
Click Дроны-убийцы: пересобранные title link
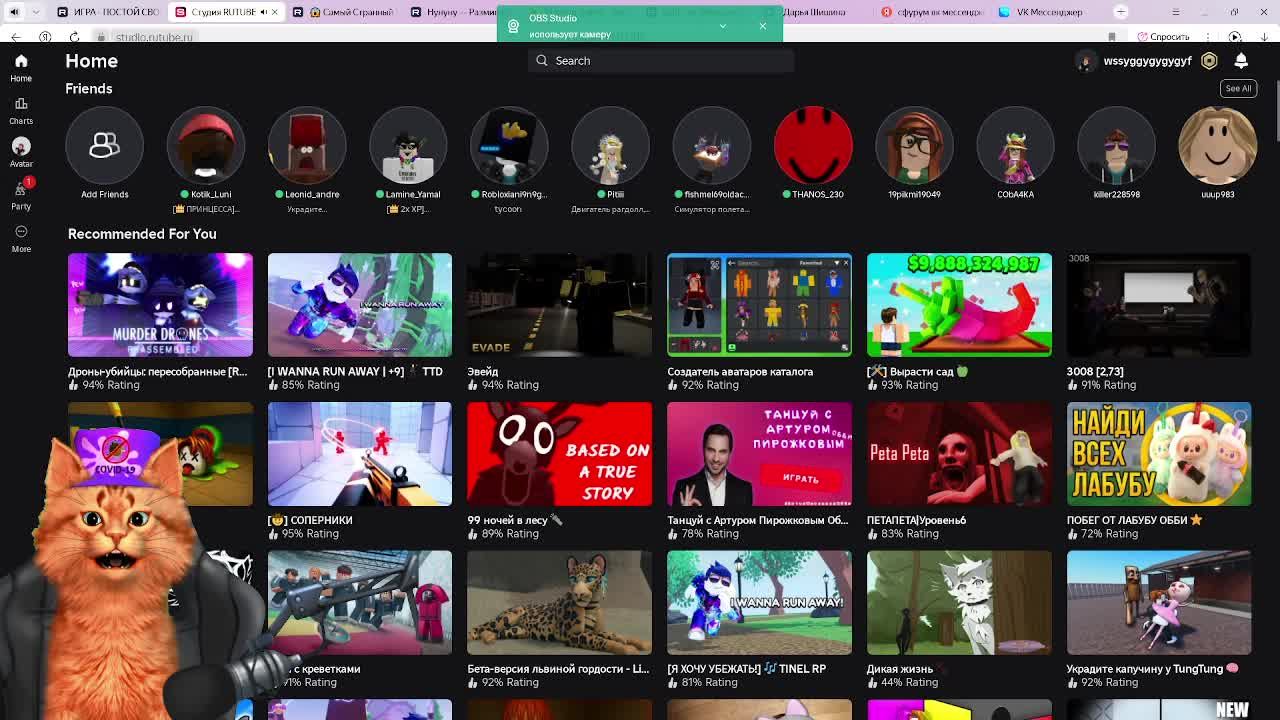[x=157, y=371]
